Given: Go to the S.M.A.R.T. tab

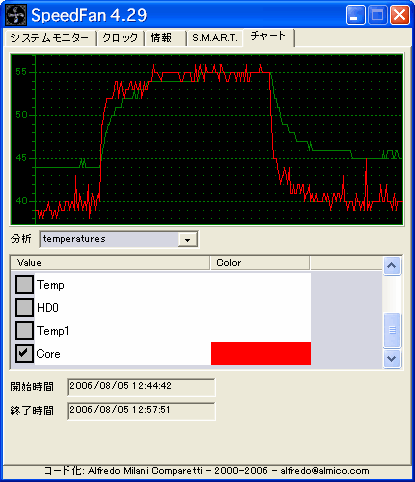Looking at the screenshot, I should pyautogui.click(x=215, y=38).
